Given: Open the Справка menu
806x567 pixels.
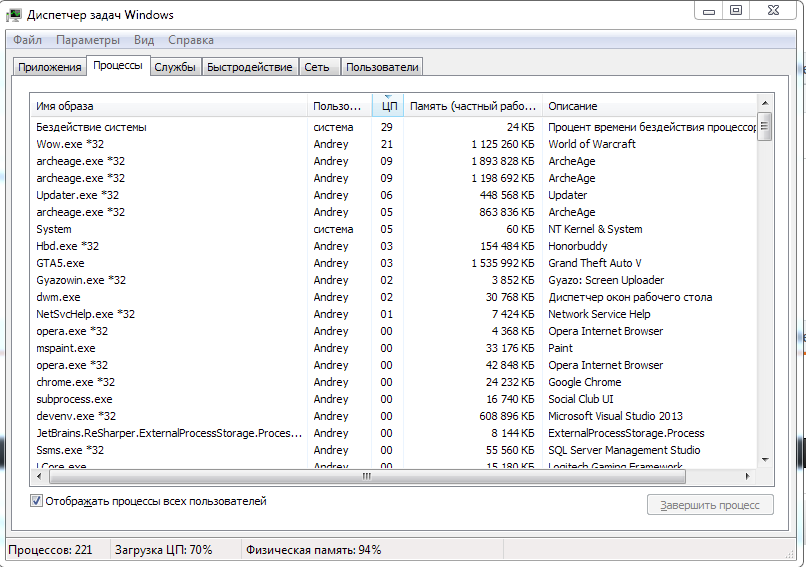Looking at the screenshot, I should point(191,40).
